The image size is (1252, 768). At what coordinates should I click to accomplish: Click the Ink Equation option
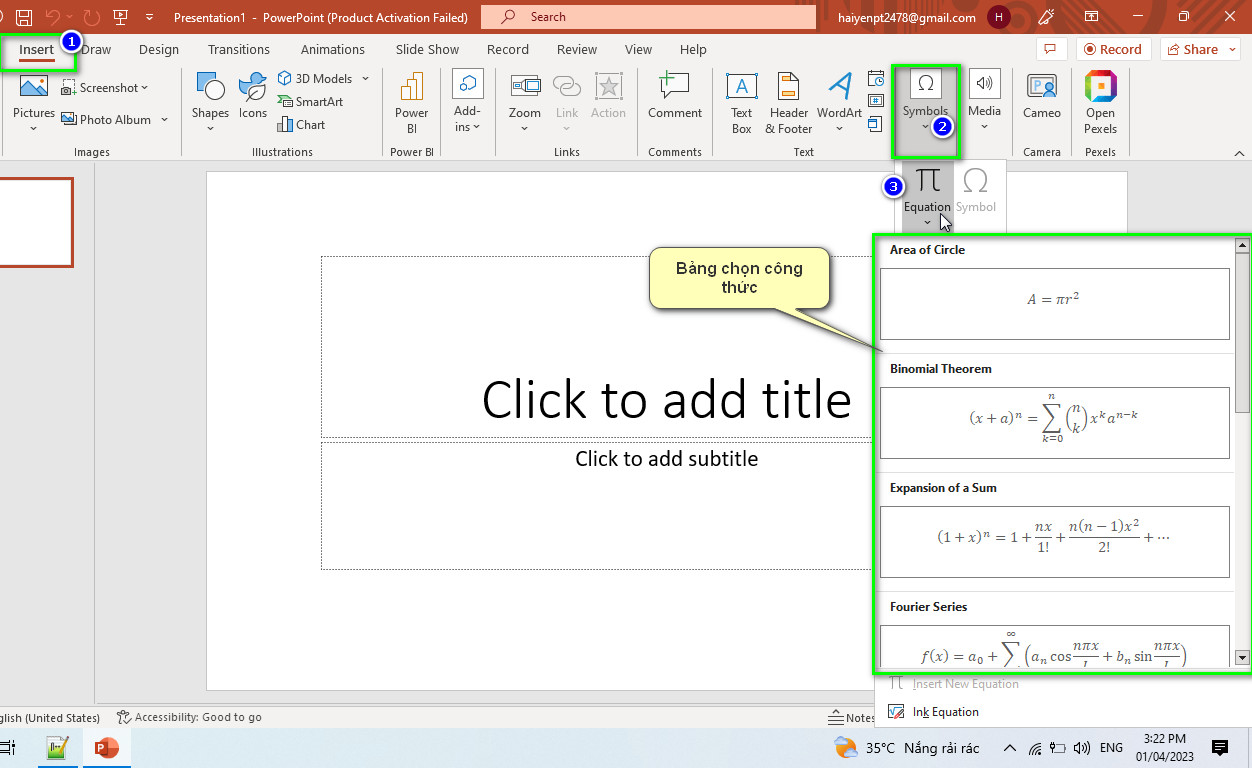(x=934, y=712)
